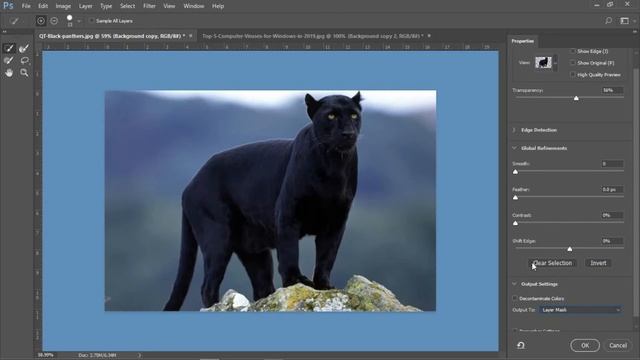Click the Clear Selection button
The width and height of the screenshot is (640, 360).
point(553,263)
